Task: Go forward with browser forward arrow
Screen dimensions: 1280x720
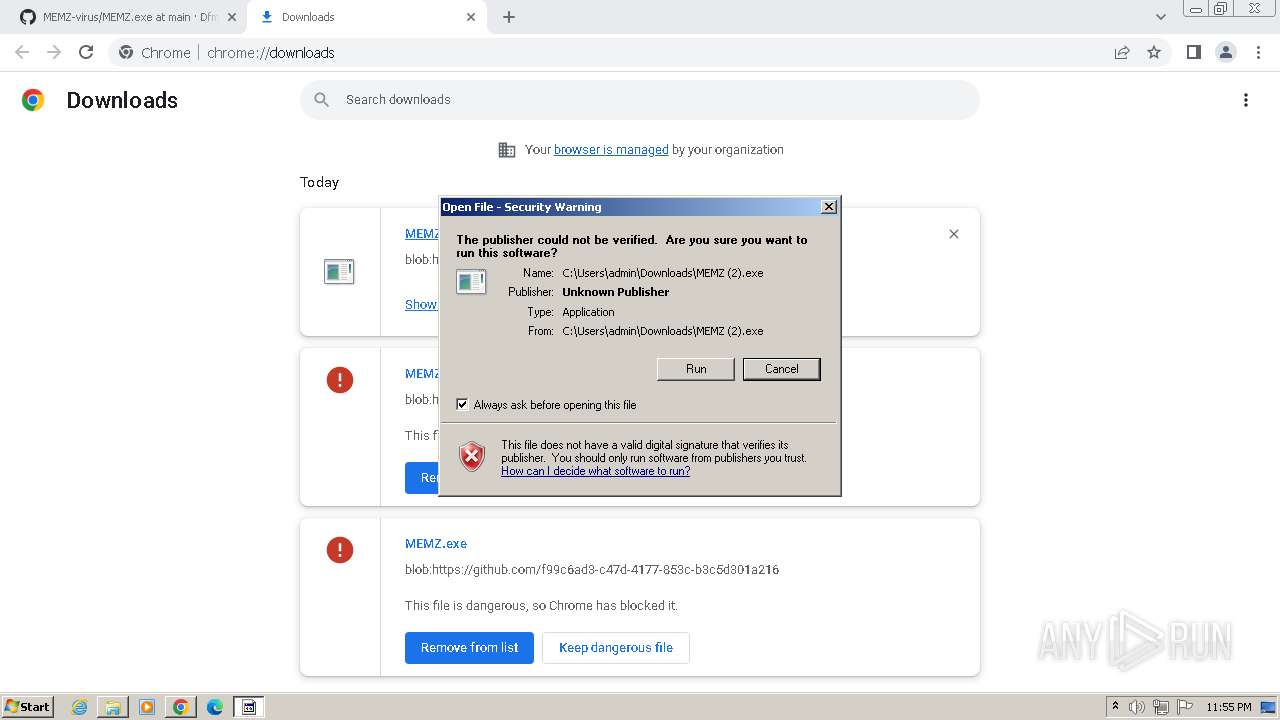Action: click(54, 53)
